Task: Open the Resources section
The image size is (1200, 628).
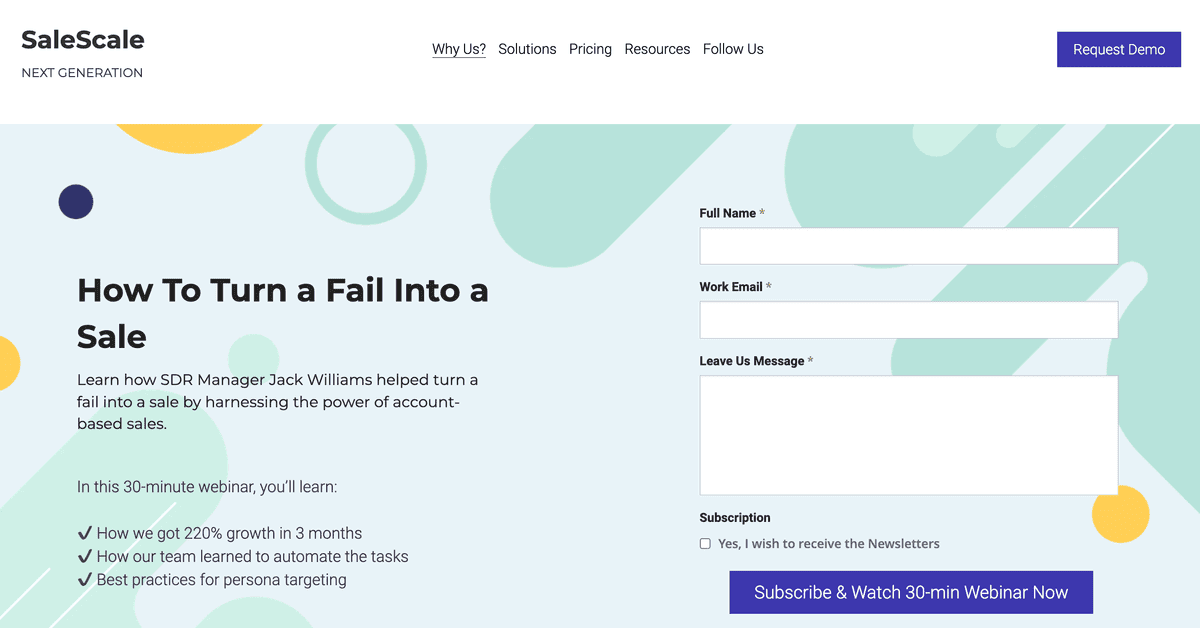Action: click(x=657, y=48)
